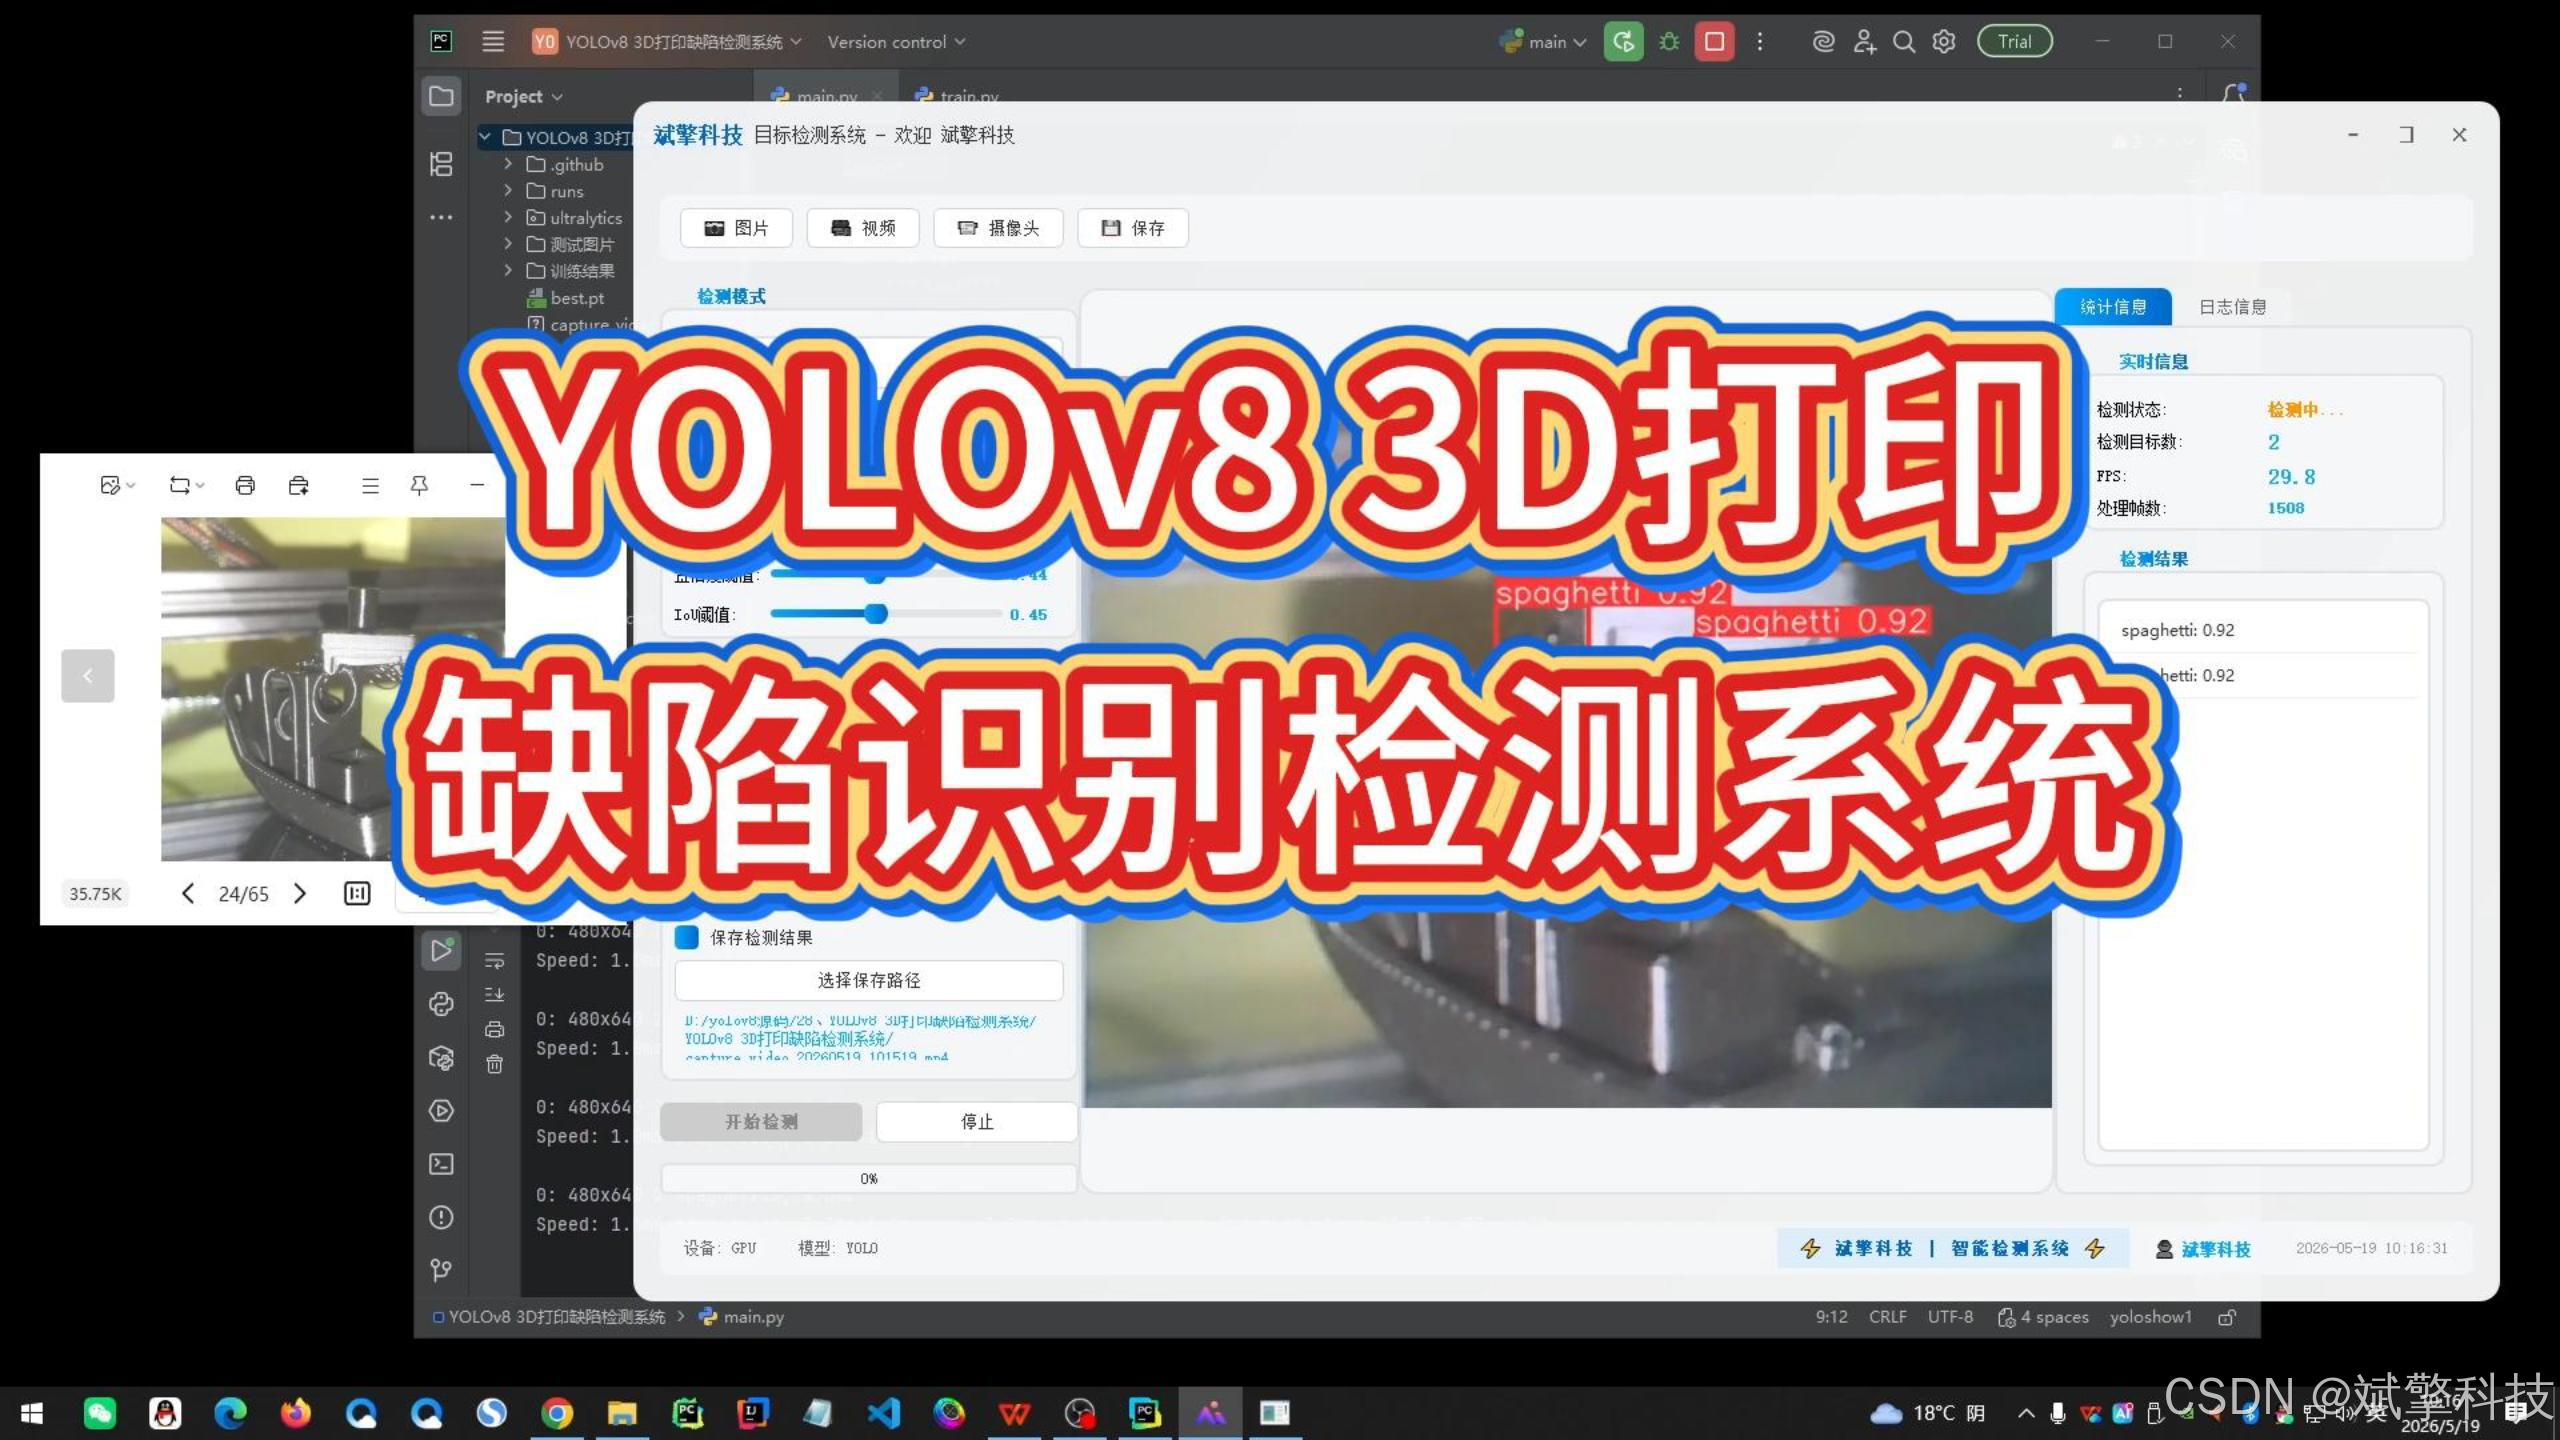Image resolution: width=2560 pixels, height=1440 pixels.
Task: Open the Terminal tool window
Action: 441,1164
